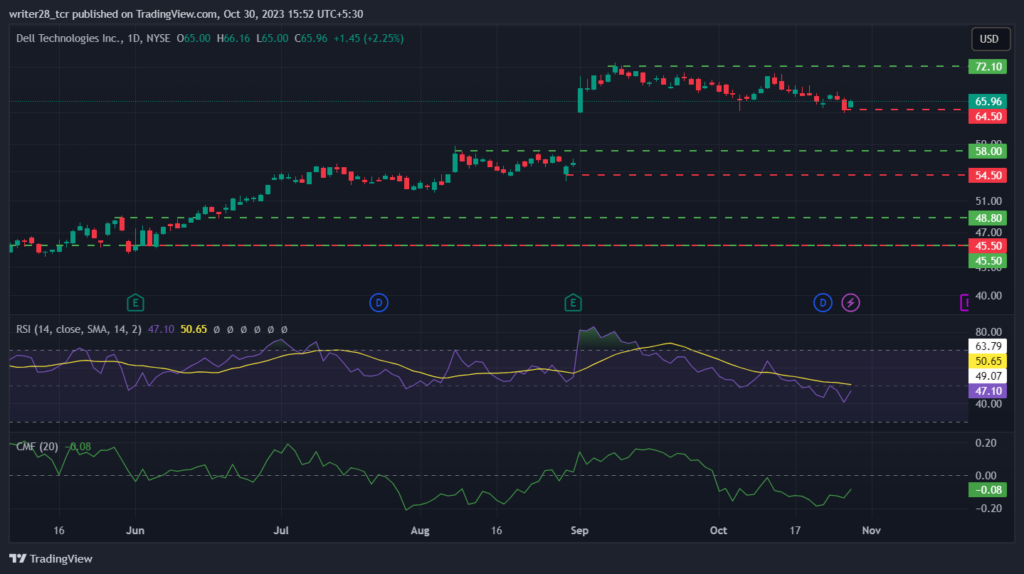
Task: Click the RSI indicator legend label
Action: (x=78, y=329)
